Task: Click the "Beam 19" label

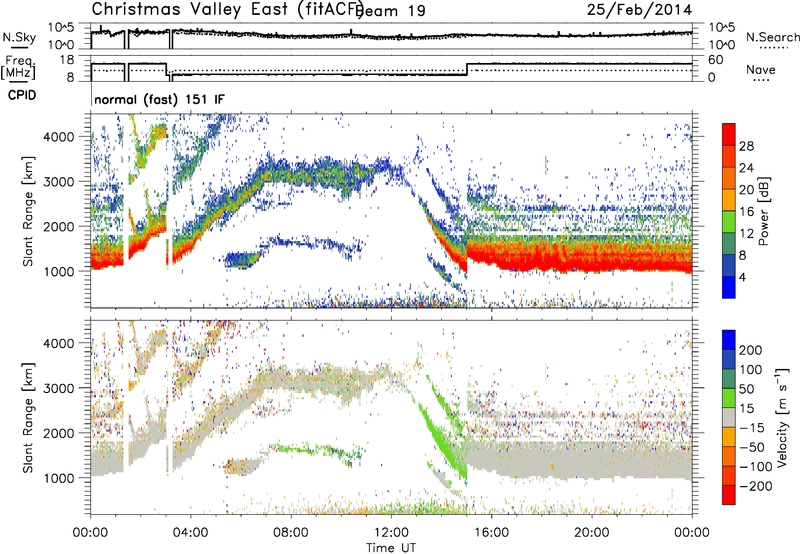Action: click(x=390, y=10)
